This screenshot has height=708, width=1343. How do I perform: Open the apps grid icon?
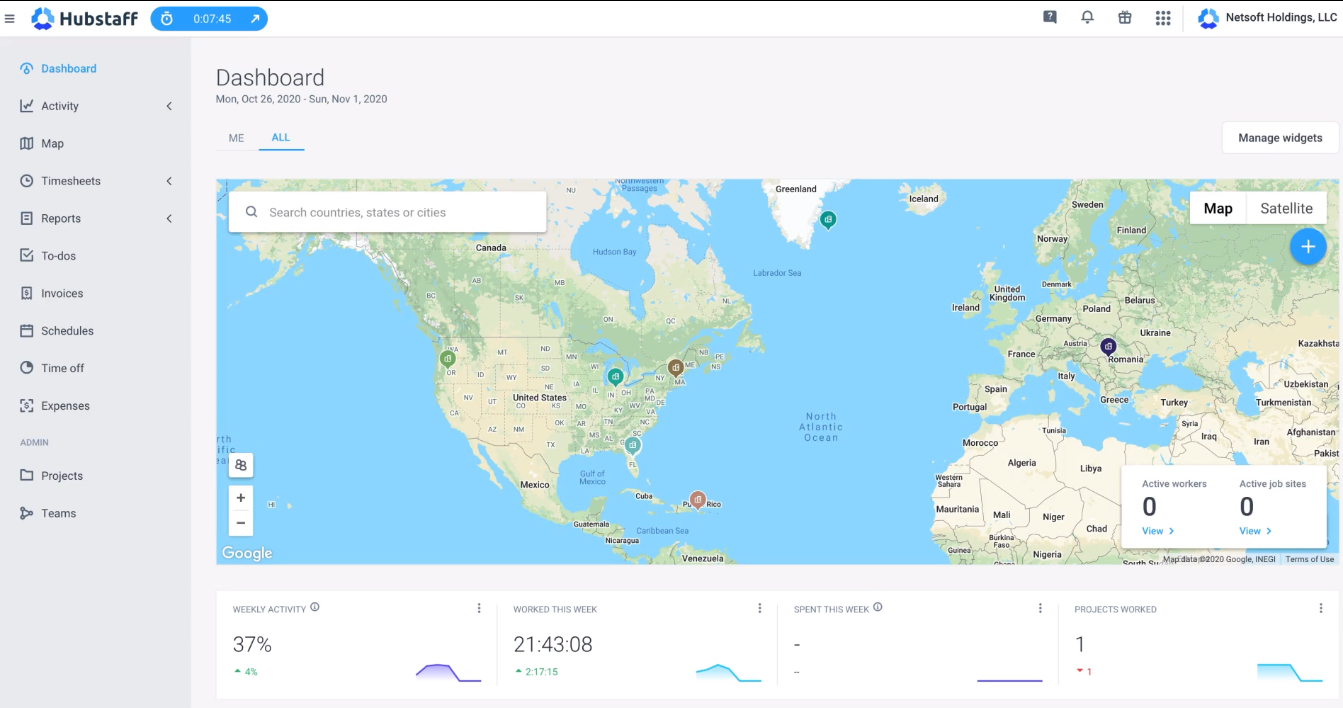click(x=1163, y=18)
